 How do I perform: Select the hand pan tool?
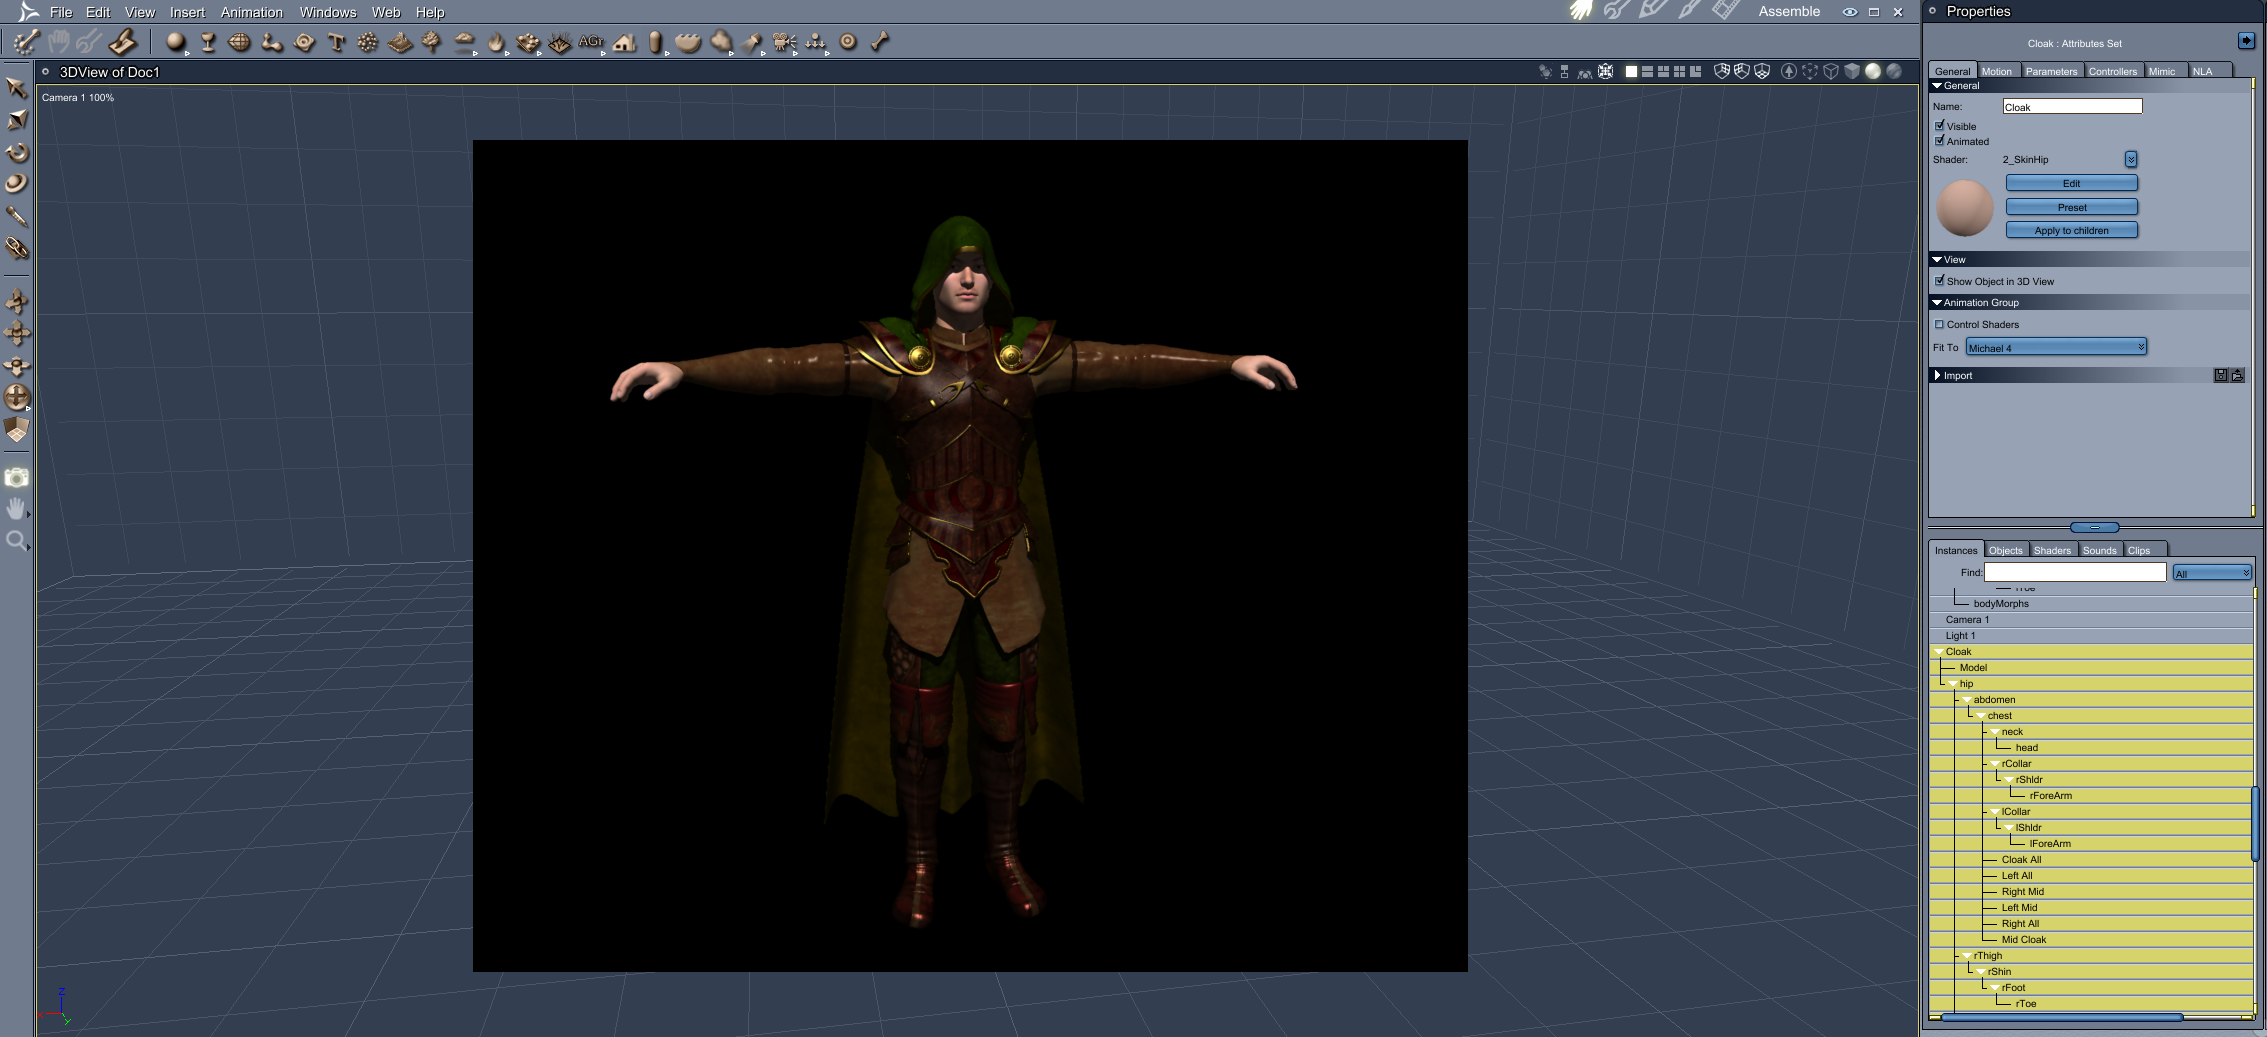(16, 509)
